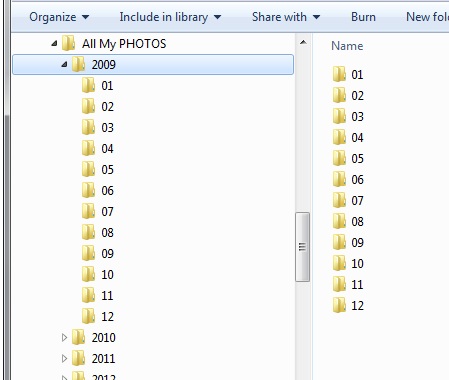Click the Burn toolbar button
449x380 pixels.
[x=363, y=17]
